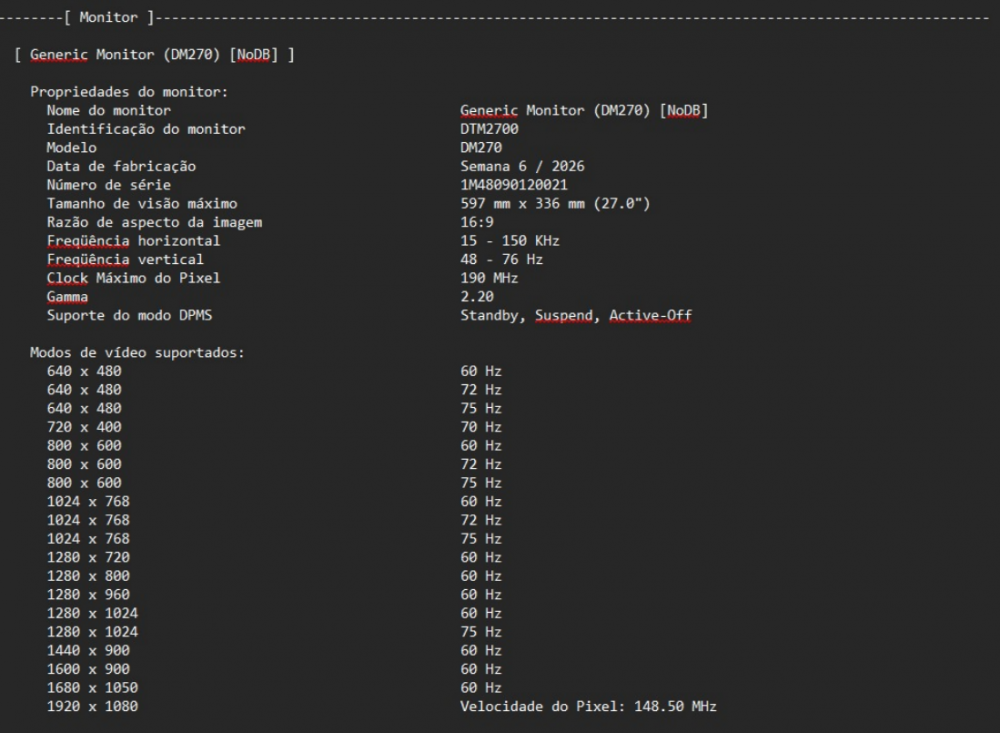Viewport: 1000px width, 733px height.
Task: Click the Gamma value 2.20
Action: click(476, 296)
